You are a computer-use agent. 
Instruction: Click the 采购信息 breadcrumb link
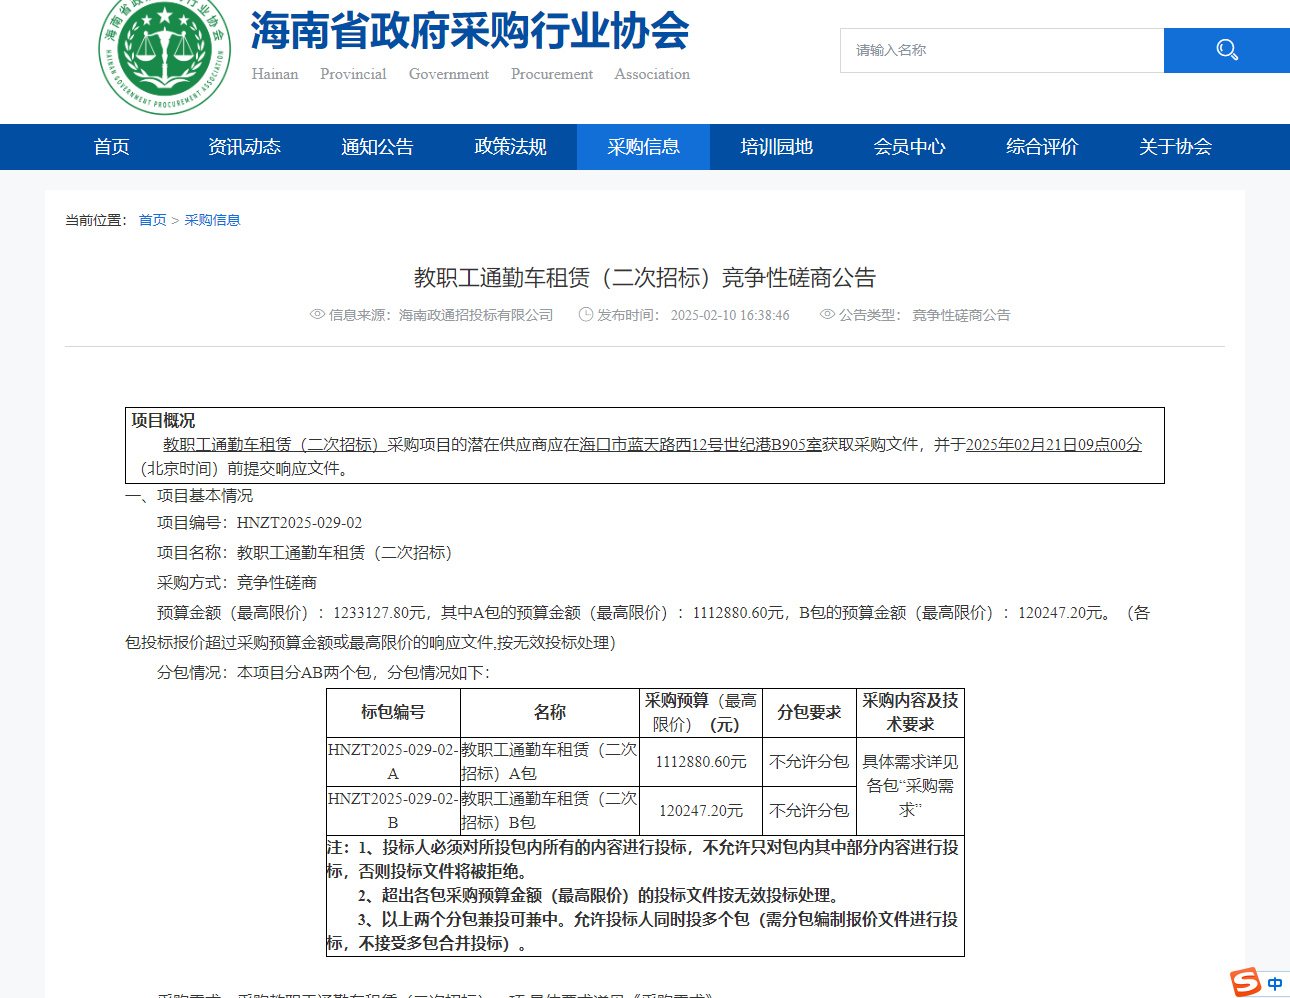[x=212, y=220]
